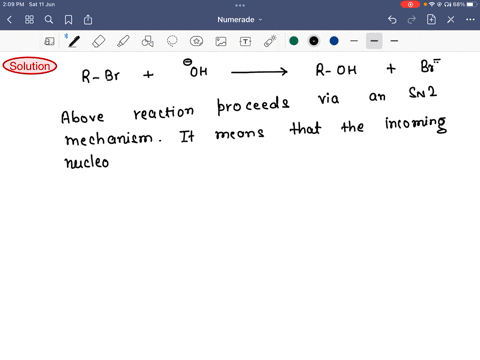
Task: Select the Highlighter tool
Action: [x=123, y=41]
